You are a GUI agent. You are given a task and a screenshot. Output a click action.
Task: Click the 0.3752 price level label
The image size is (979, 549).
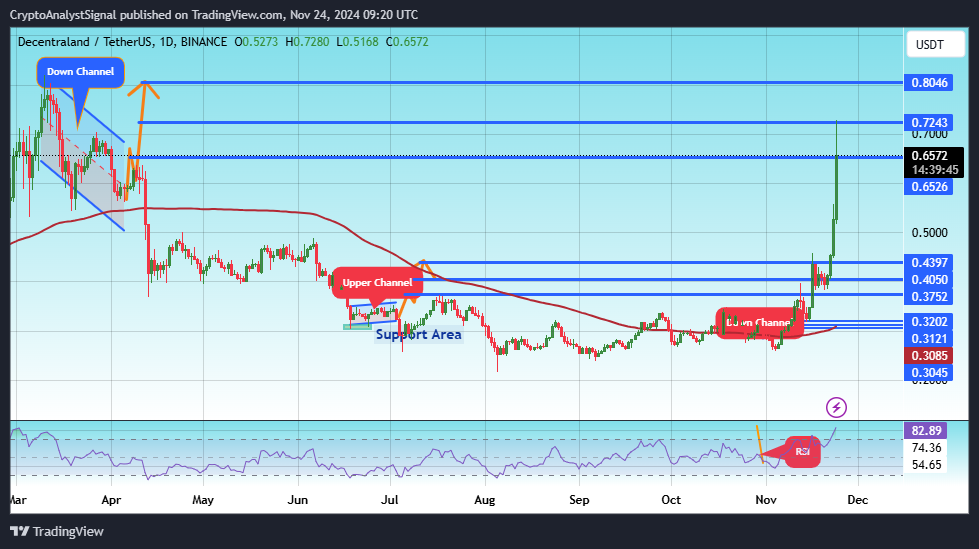coord(928,297)
